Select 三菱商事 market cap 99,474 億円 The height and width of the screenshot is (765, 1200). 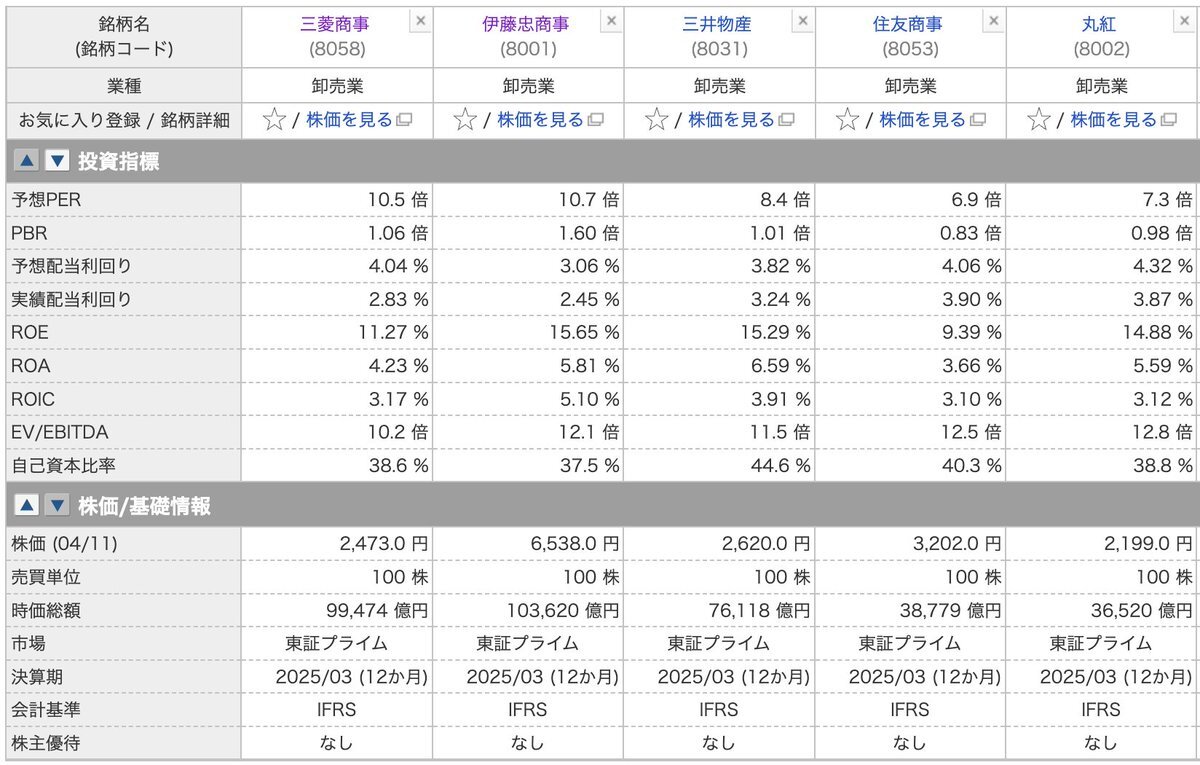click(377, 610)
